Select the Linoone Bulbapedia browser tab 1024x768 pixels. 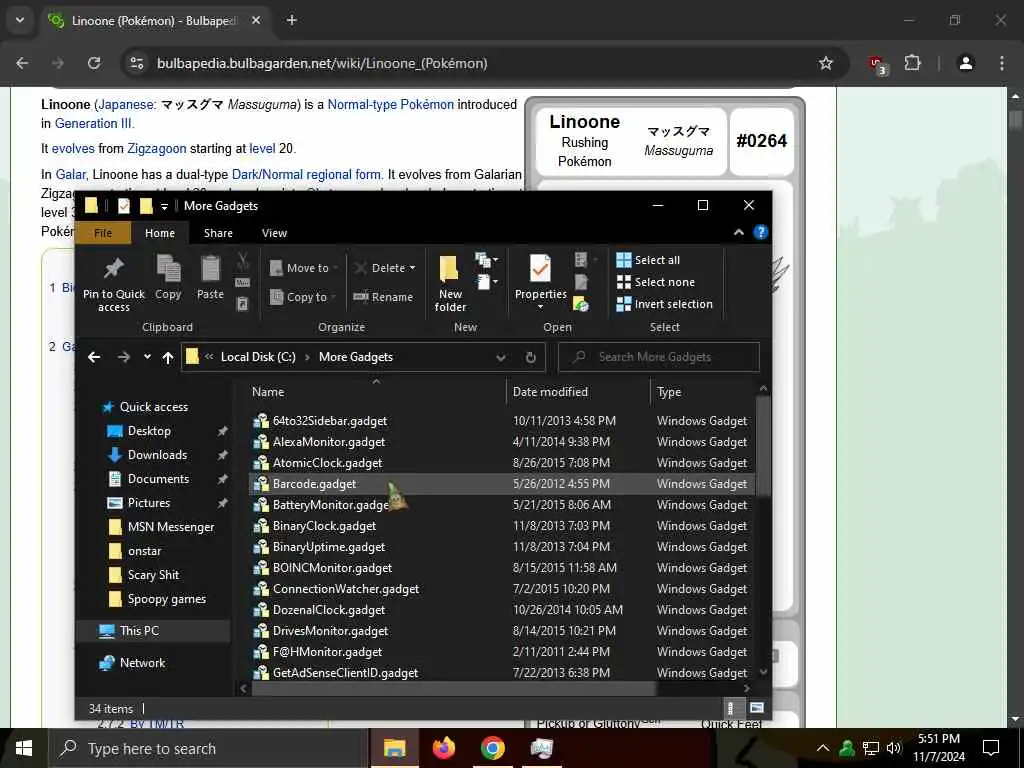coord(153,21)
